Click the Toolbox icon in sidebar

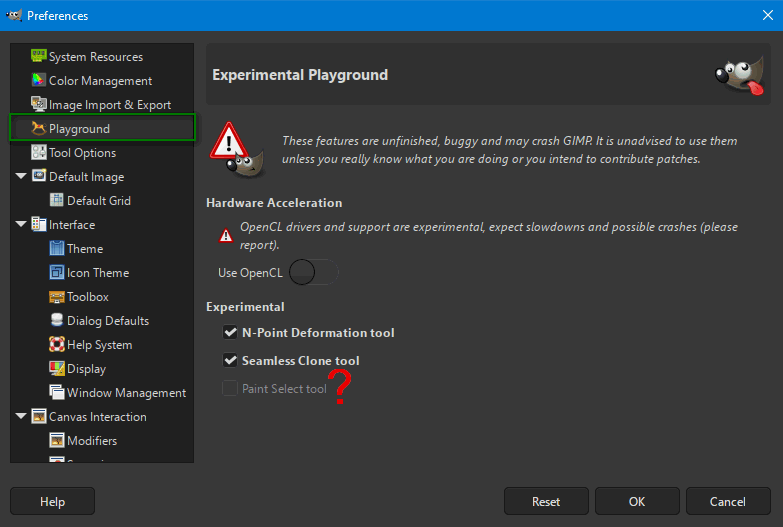[56, 296]
